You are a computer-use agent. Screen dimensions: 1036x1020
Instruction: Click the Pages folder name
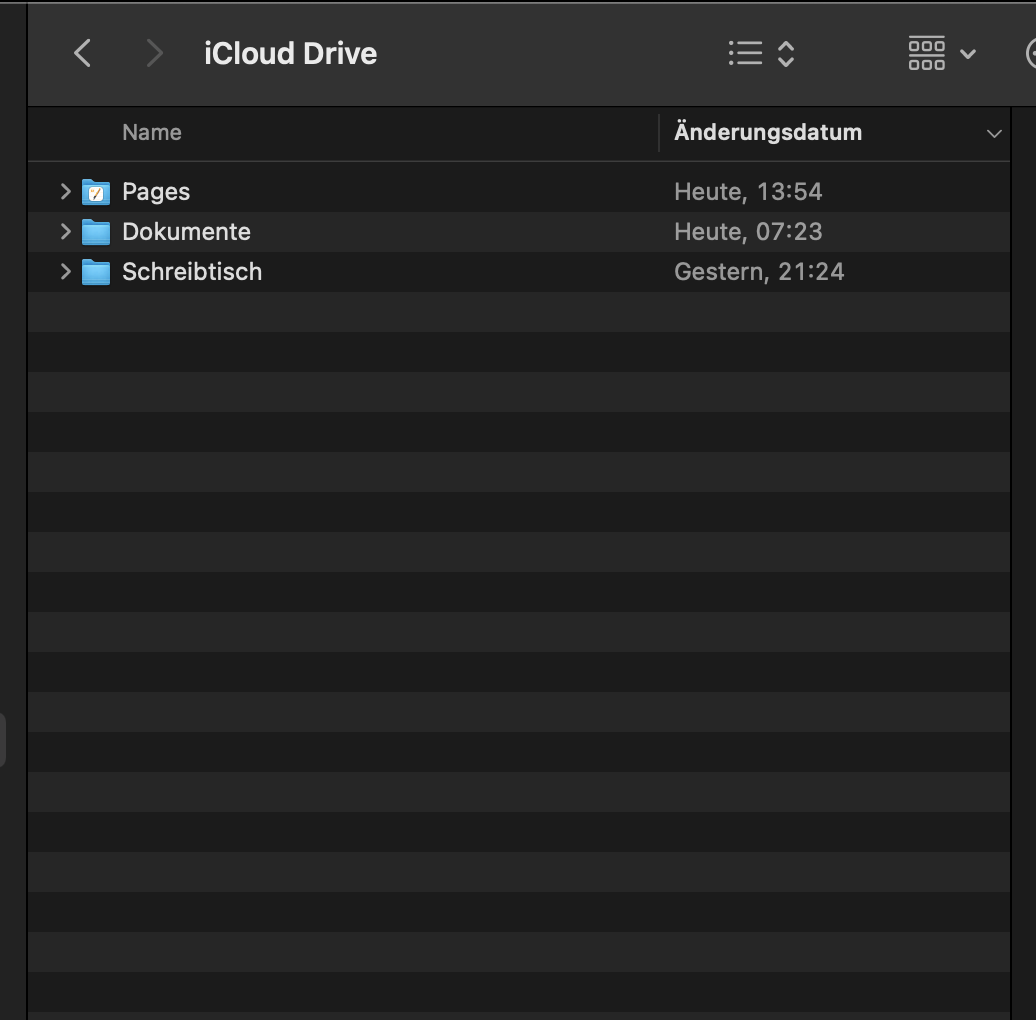pos(156,192)
